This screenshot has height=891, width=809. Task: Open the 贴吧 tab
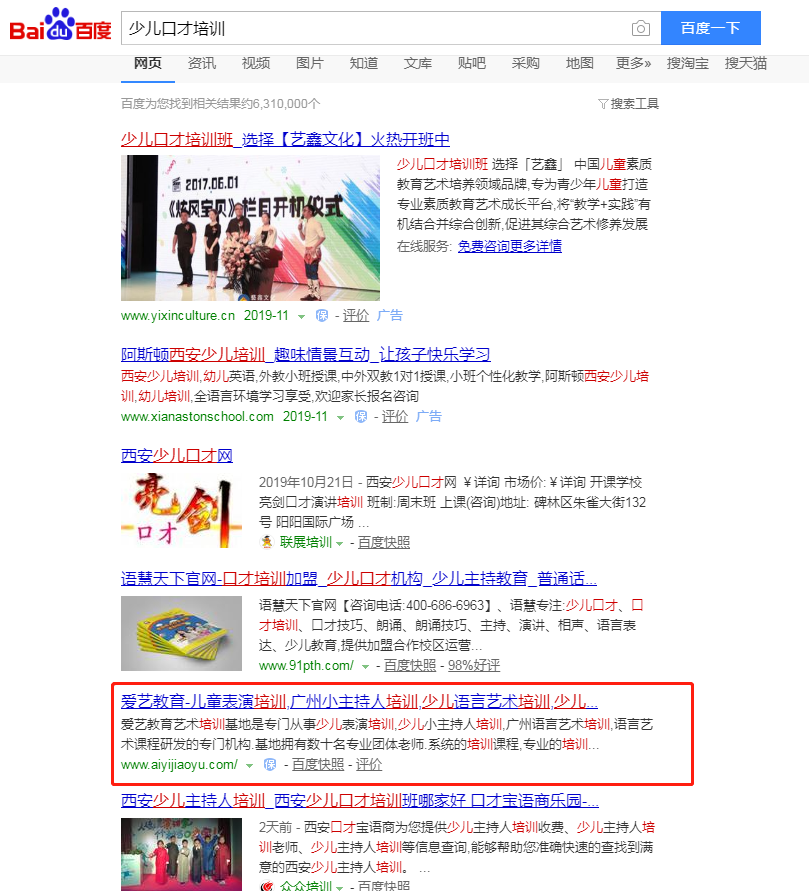click(472, 63)
